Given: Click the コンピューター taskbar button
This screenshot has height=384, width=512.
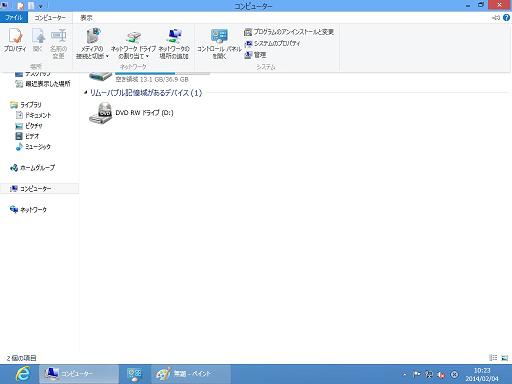Looking at the screenshot, I should pos(79,374).
